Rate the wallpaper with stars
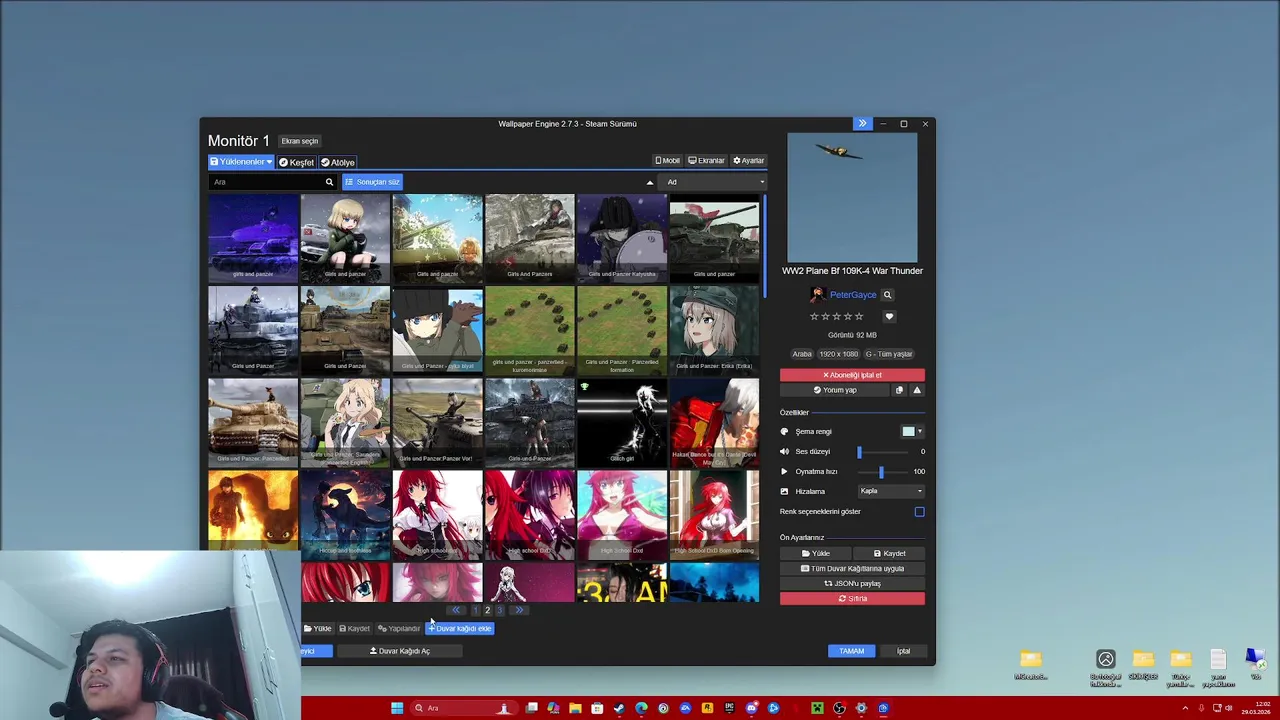1280x720 pixels. (836, 317)
